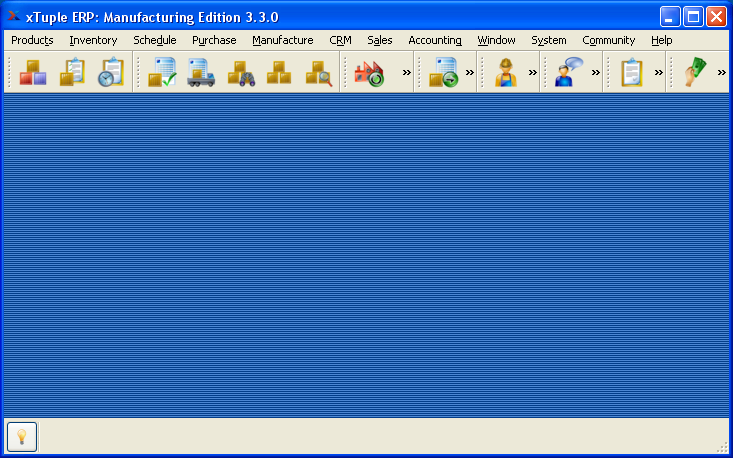Click the person with speech bubble CRM icon
Image resolution: width=733 pixels, height=458 pixels.
click(568, 72)
